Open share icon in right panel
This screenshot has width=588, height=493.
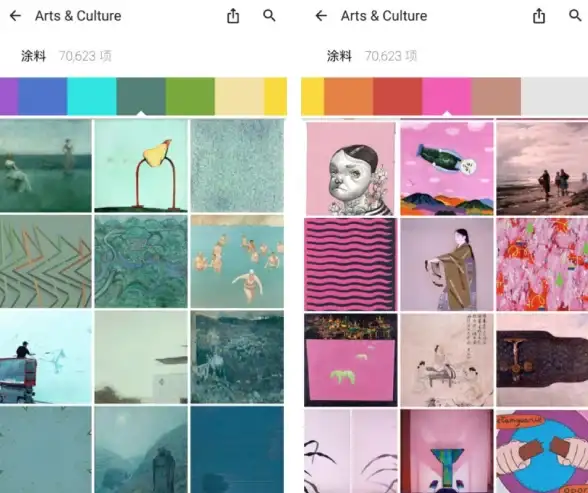[x=539, y=16]
